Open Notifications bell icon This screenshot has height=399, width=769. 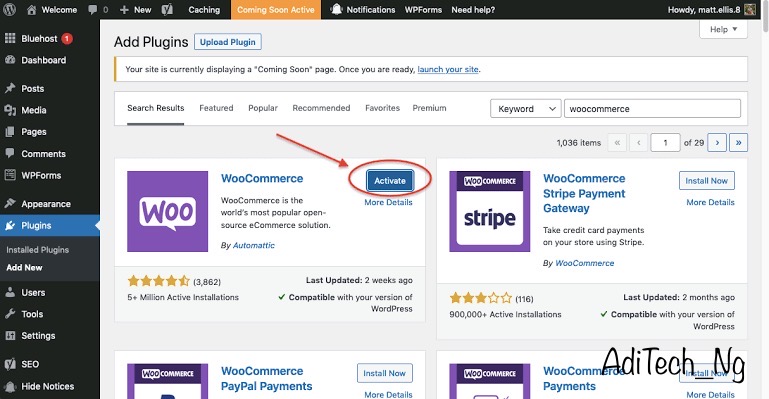(x=336, y=9)
